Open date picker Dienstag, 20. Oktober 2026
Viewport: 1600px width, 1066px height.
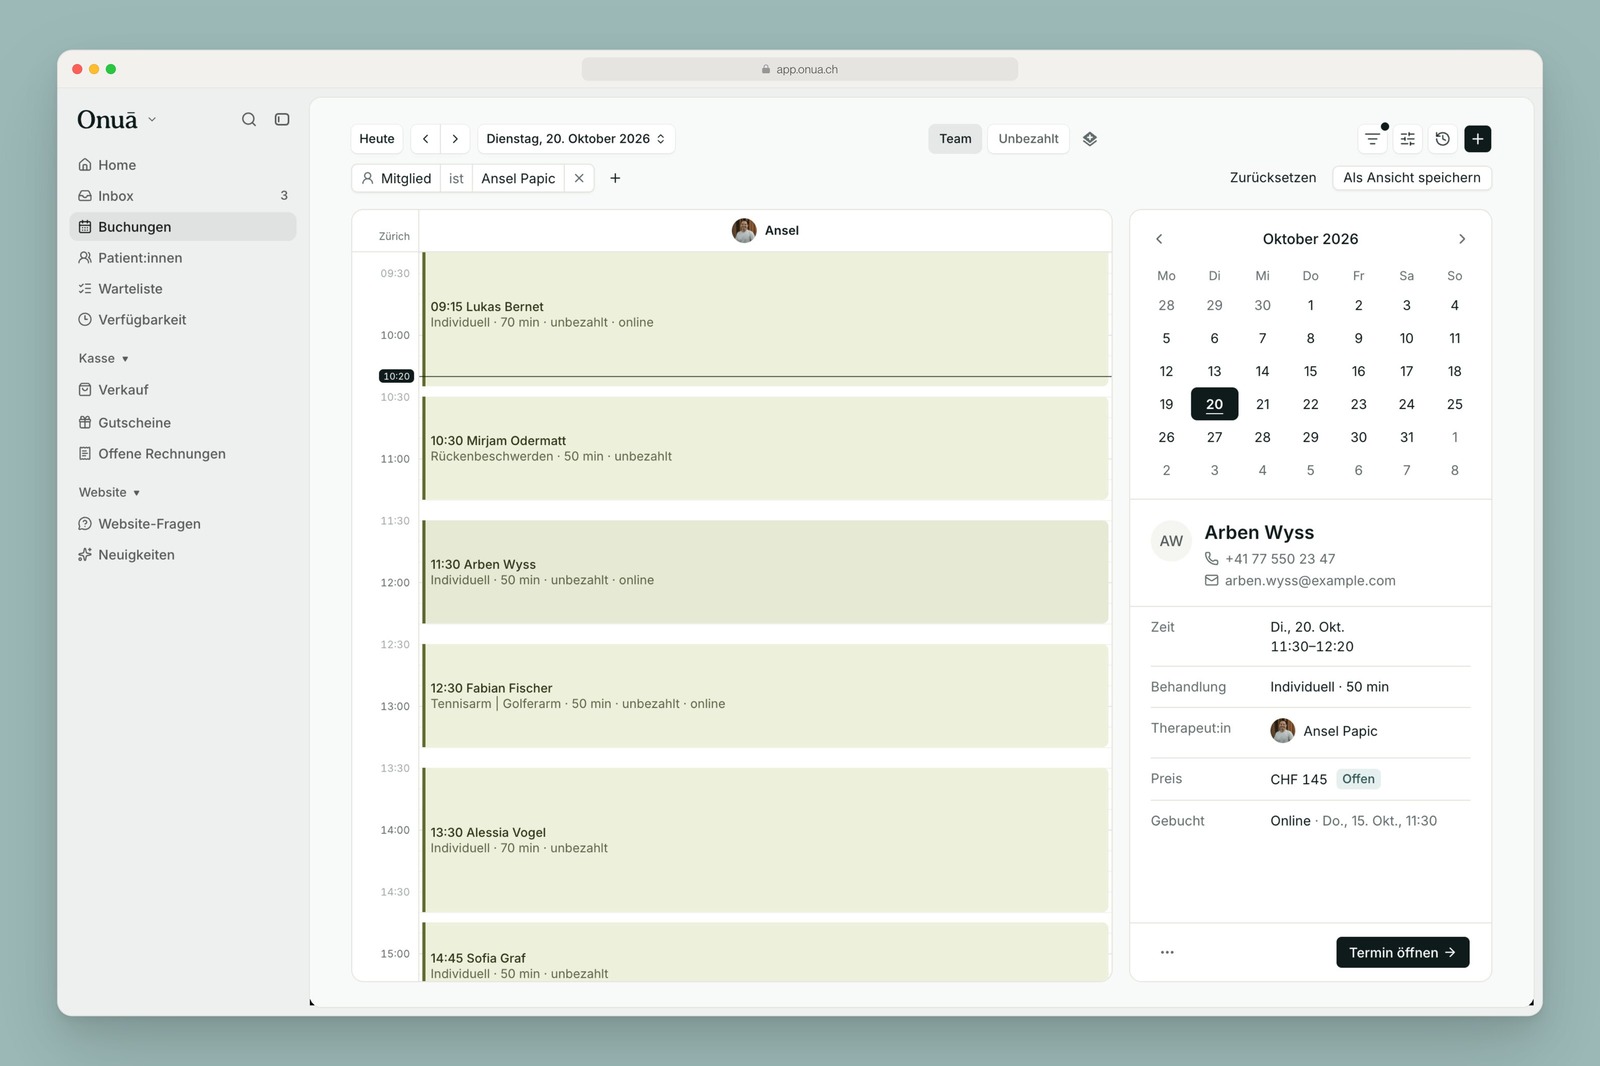(576, 139)
